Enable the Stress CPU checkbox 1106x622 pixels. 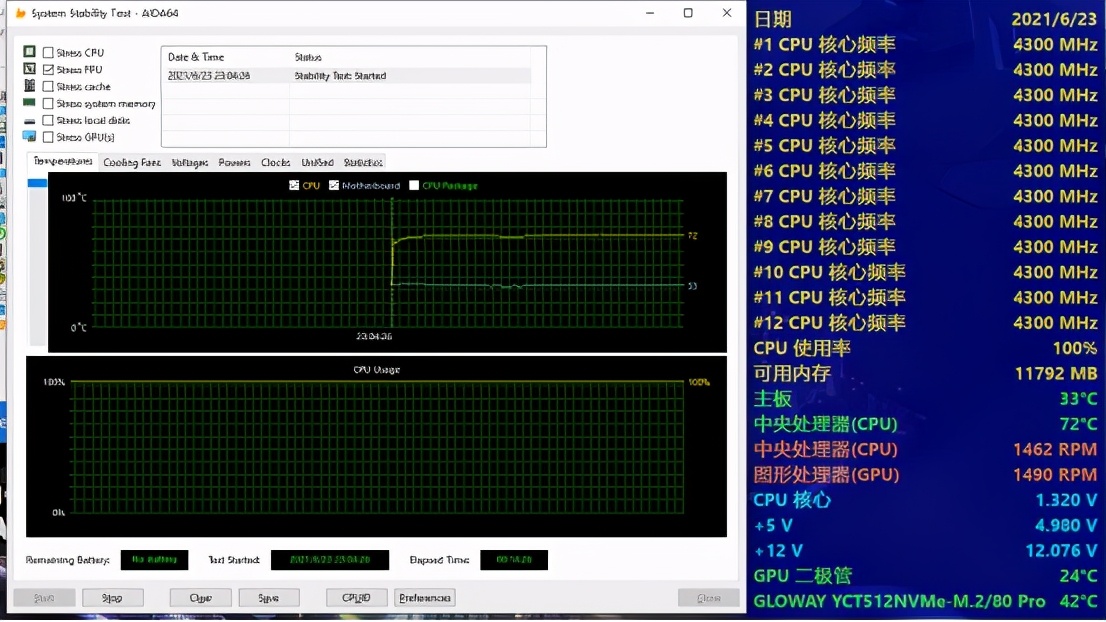tap(48, 52)
